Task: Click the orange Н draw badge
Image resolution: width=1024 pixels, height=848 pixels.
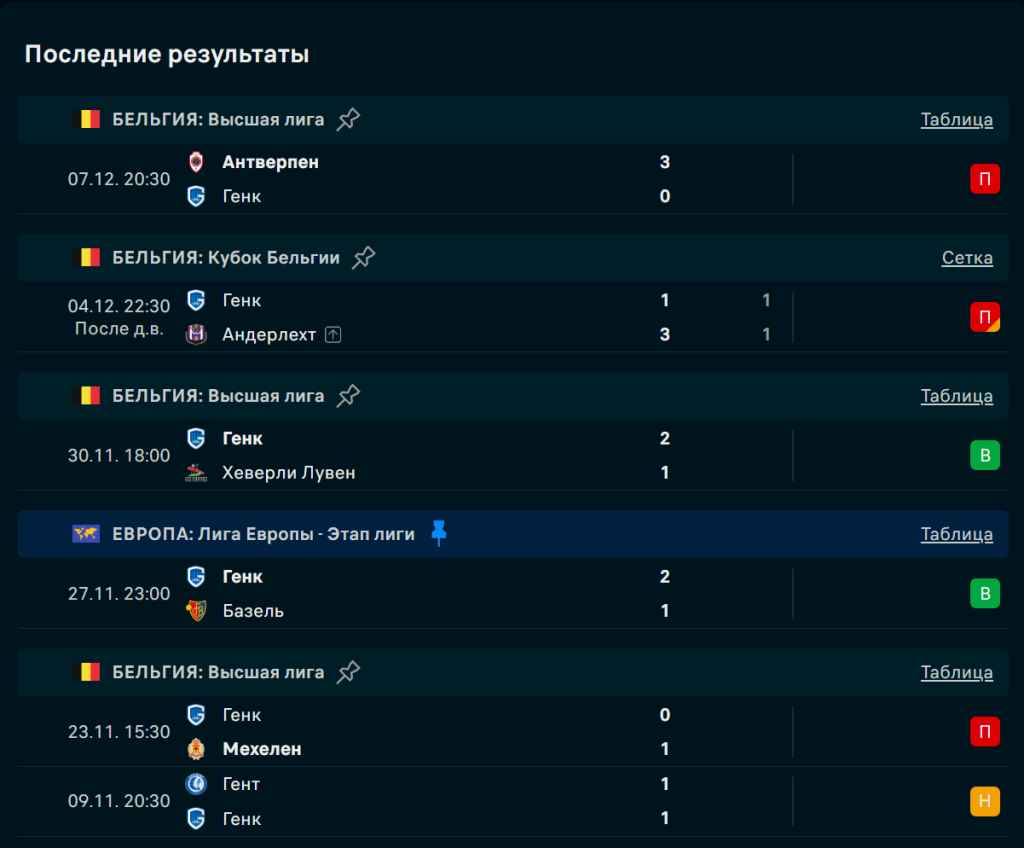Action: (984, 801)
